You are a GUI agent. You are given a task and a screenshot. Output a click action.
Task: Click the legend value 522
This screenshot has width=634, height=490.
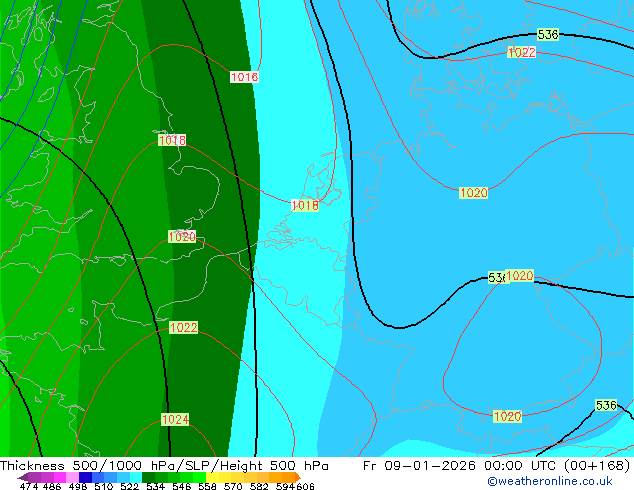[129, 486]
